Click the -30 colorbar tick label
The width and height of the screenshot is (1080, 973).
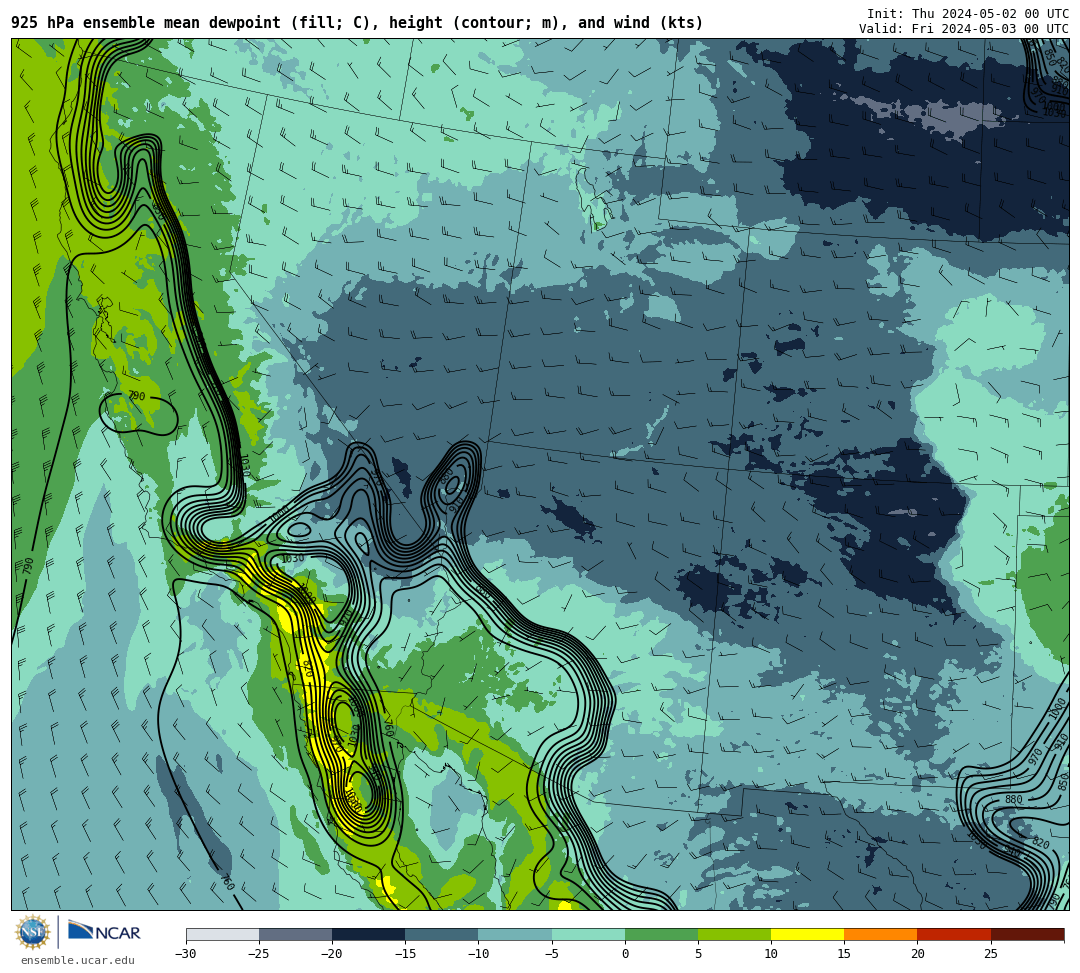[186, 954]
